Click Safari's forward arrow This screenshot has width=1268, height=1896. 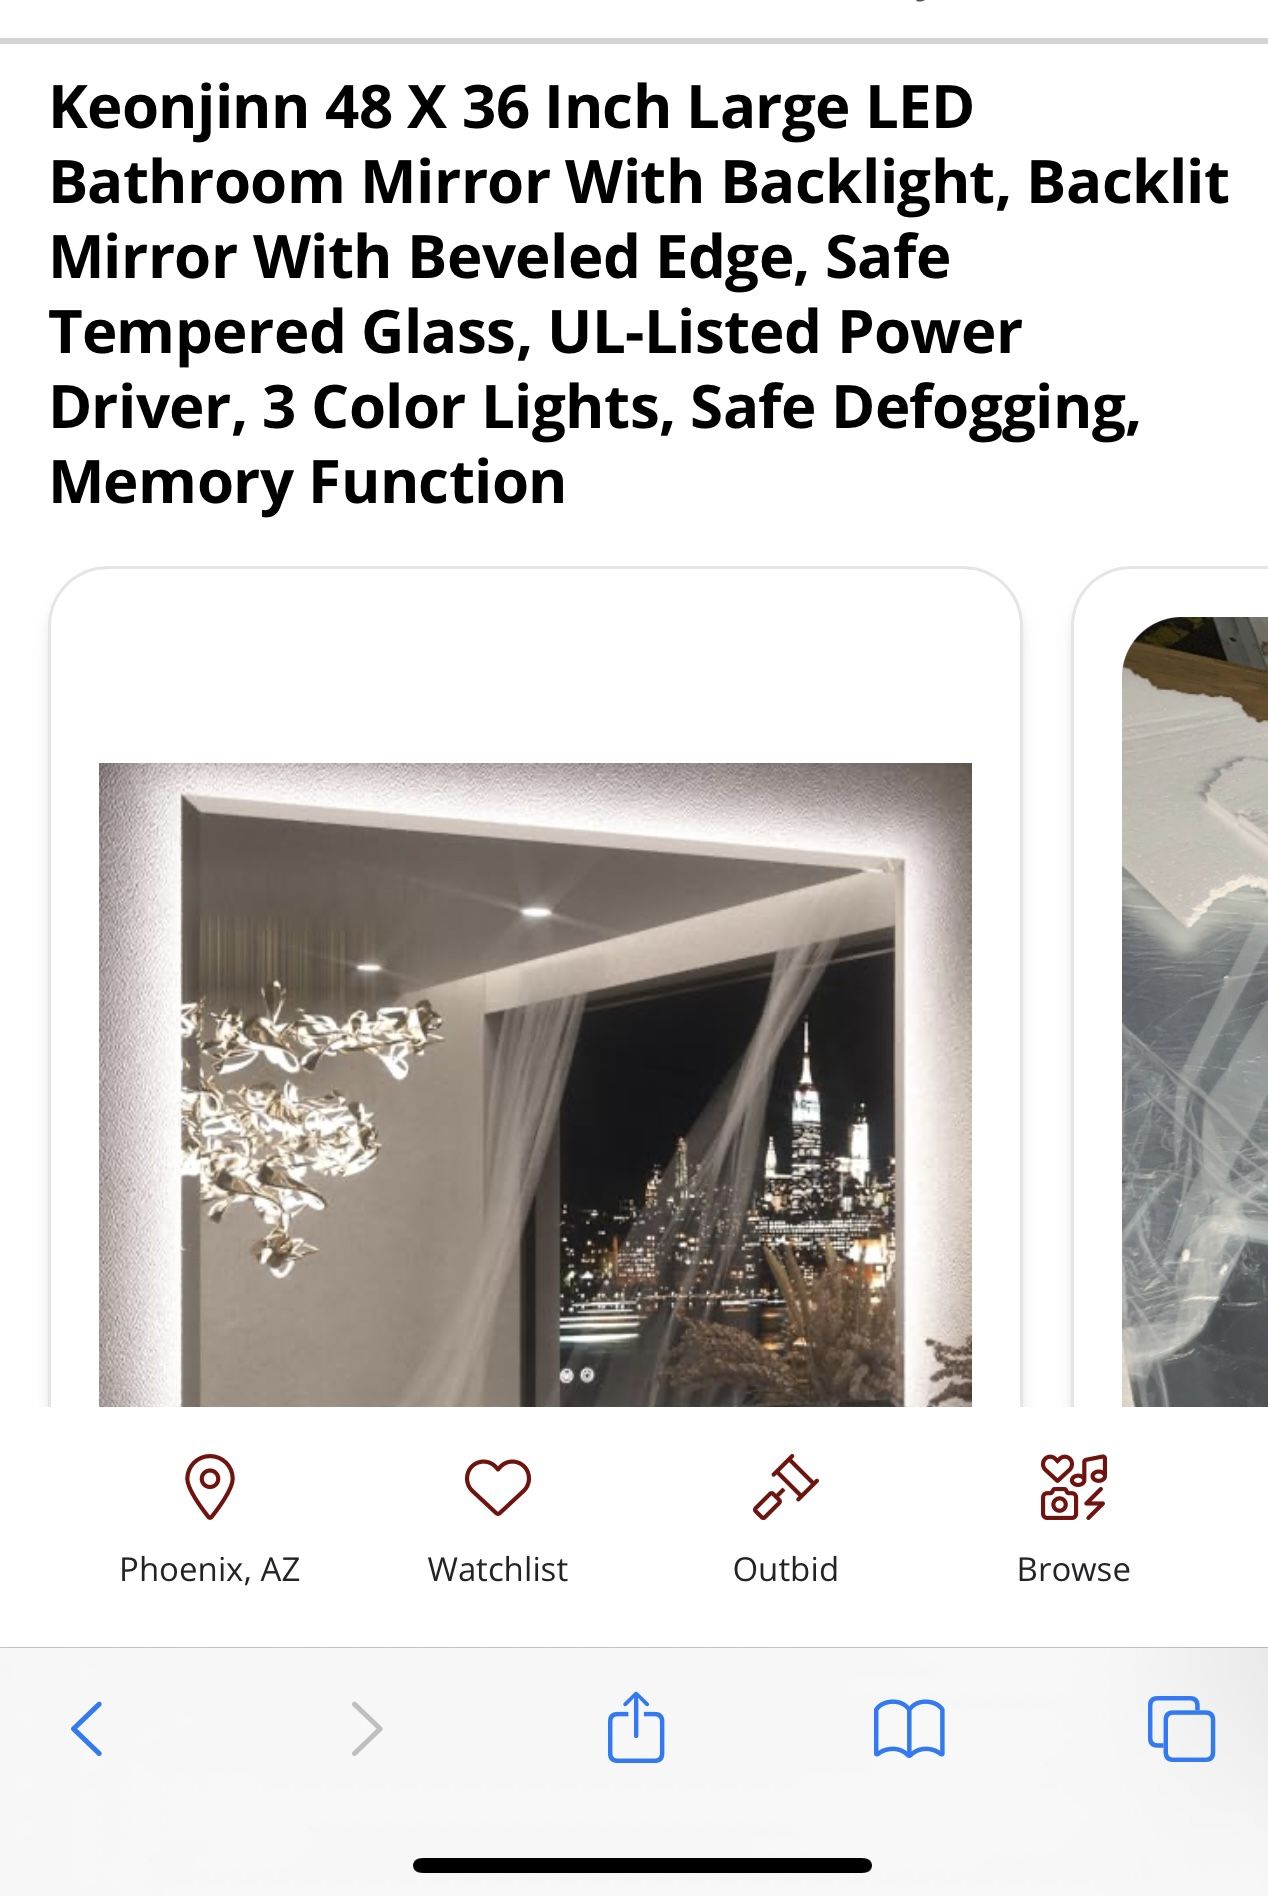click(x=367, y=1728)
